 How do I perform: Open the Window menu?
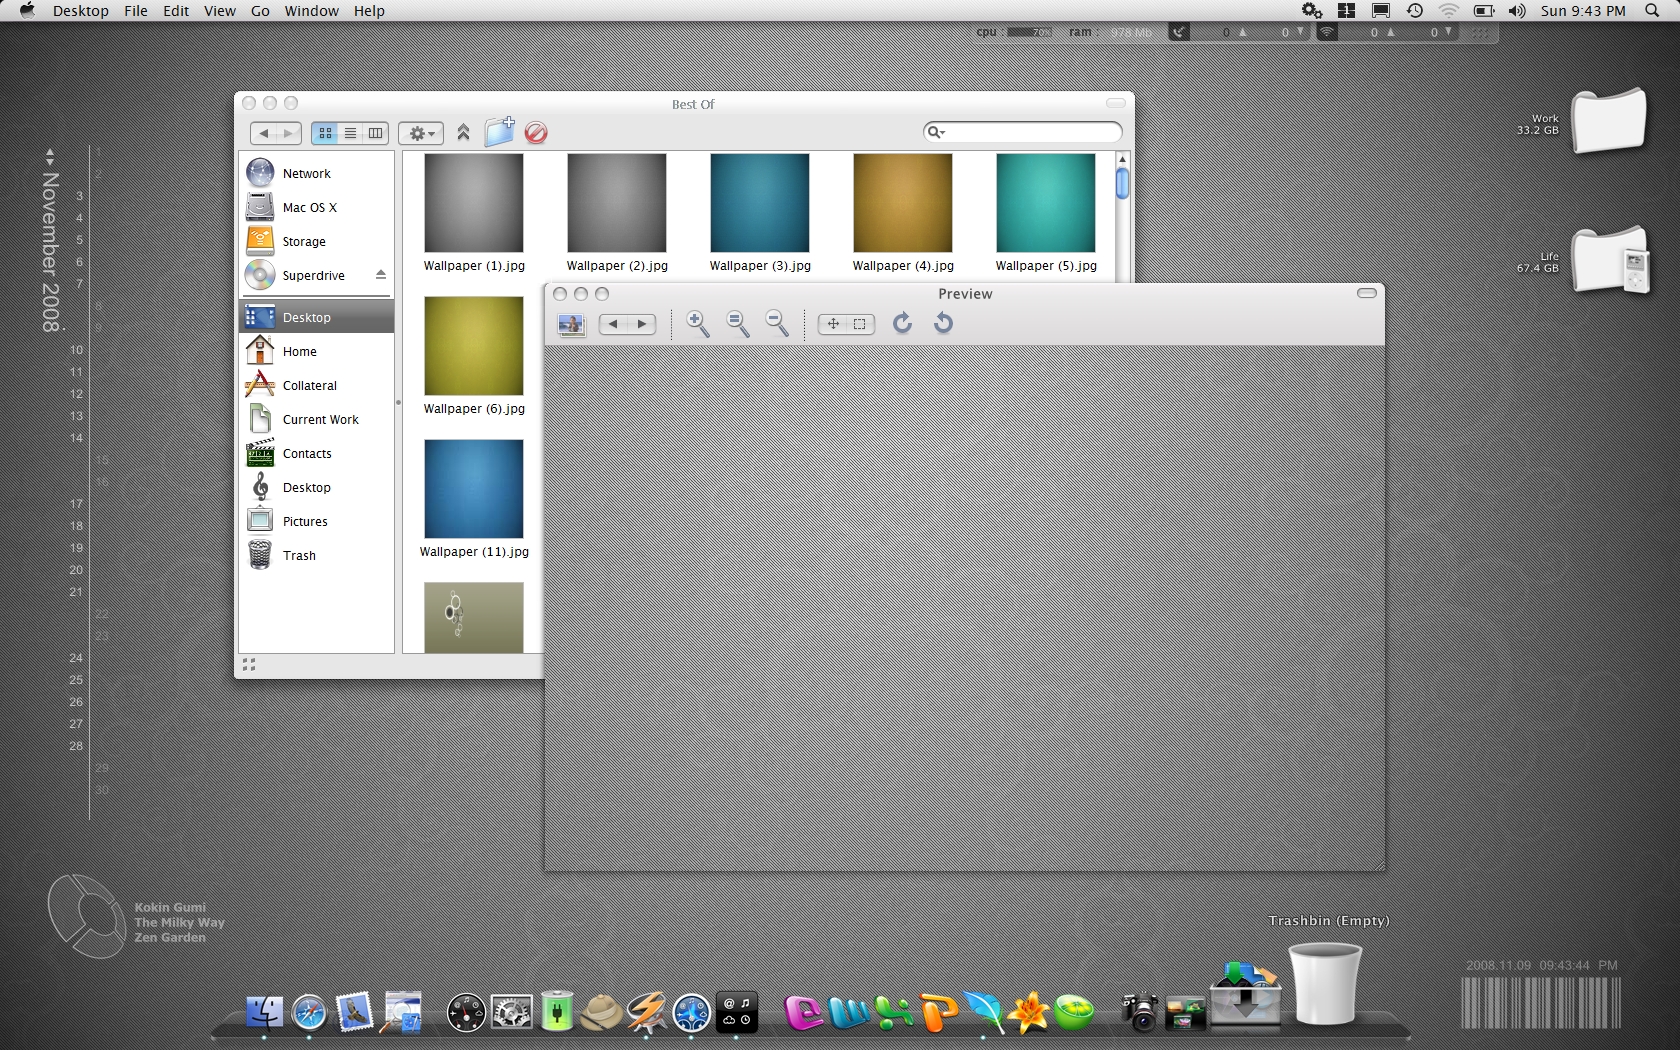pos(311,11)
